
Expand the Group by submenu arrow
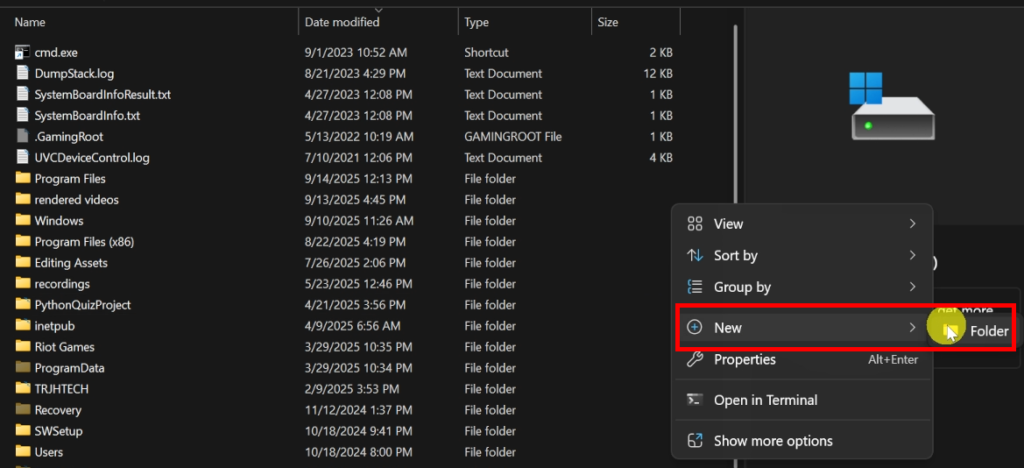pos(912,287)
